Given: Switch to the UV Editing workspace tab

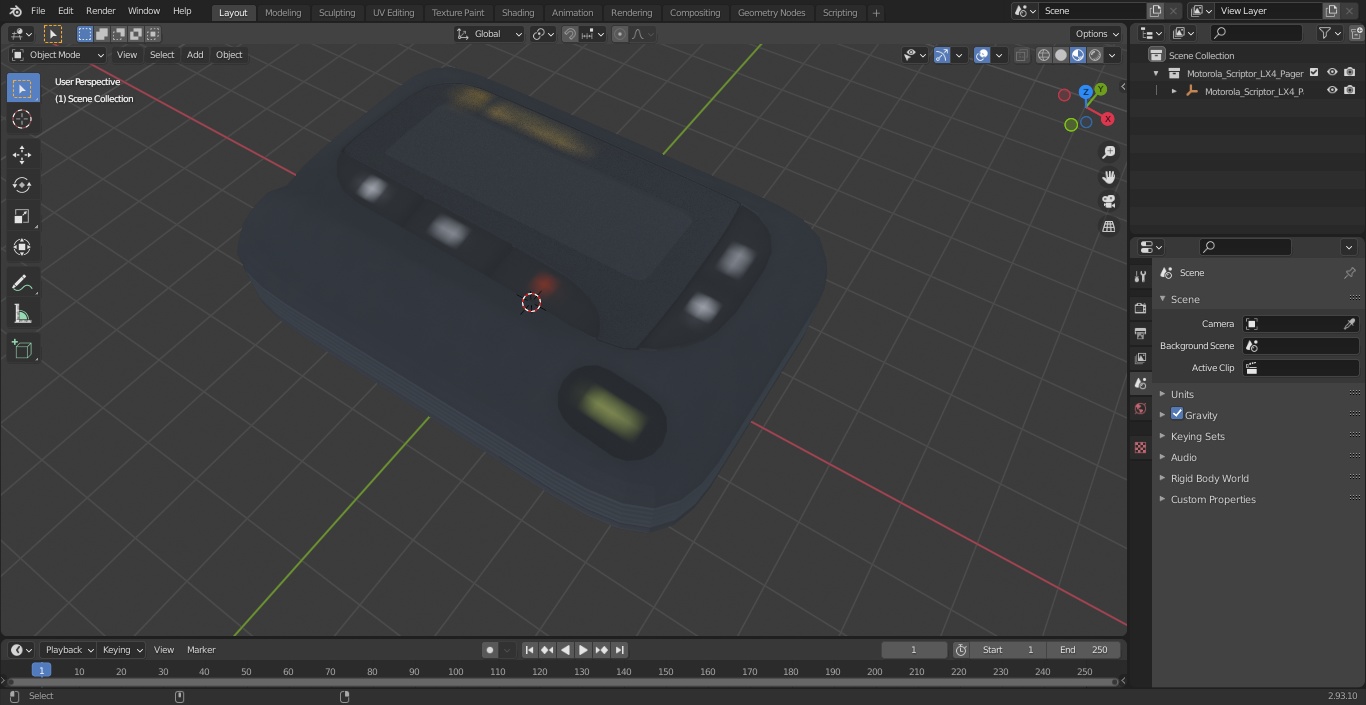Looking at the screenshot, I should point(393,13).
